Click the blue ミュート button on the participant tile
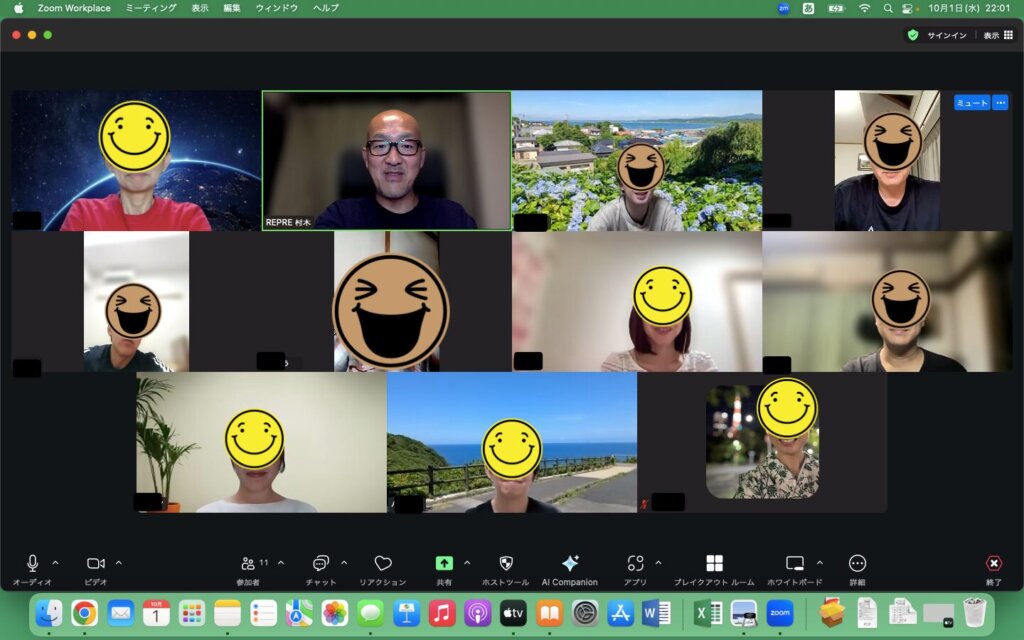Screen dimensions: 1024x640 [971, 103]
